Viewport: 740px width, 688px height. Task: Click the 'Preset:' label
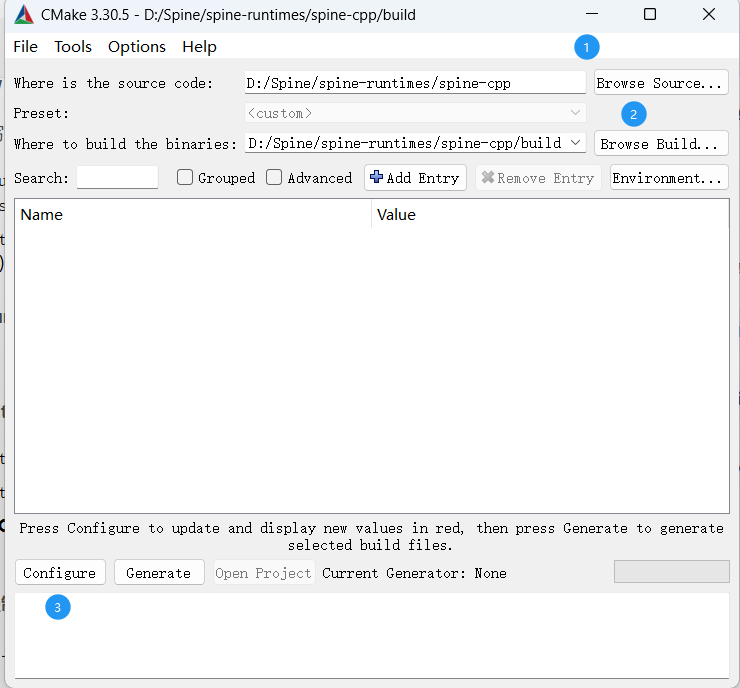click(x=41, y=113)
